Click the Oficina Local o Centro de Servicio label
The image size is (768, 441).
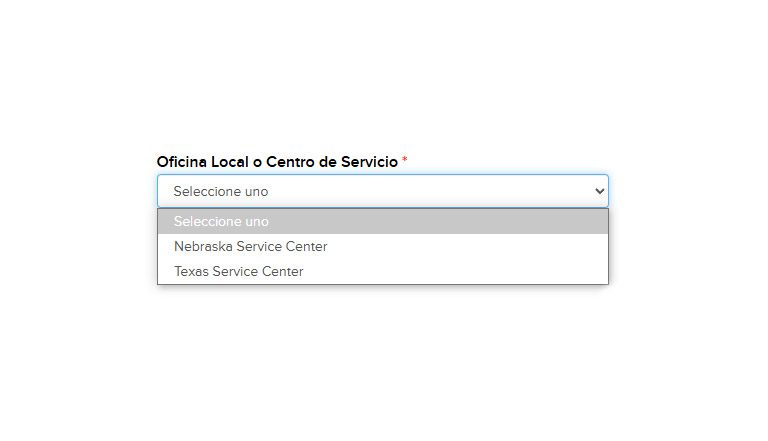(277, 162)
